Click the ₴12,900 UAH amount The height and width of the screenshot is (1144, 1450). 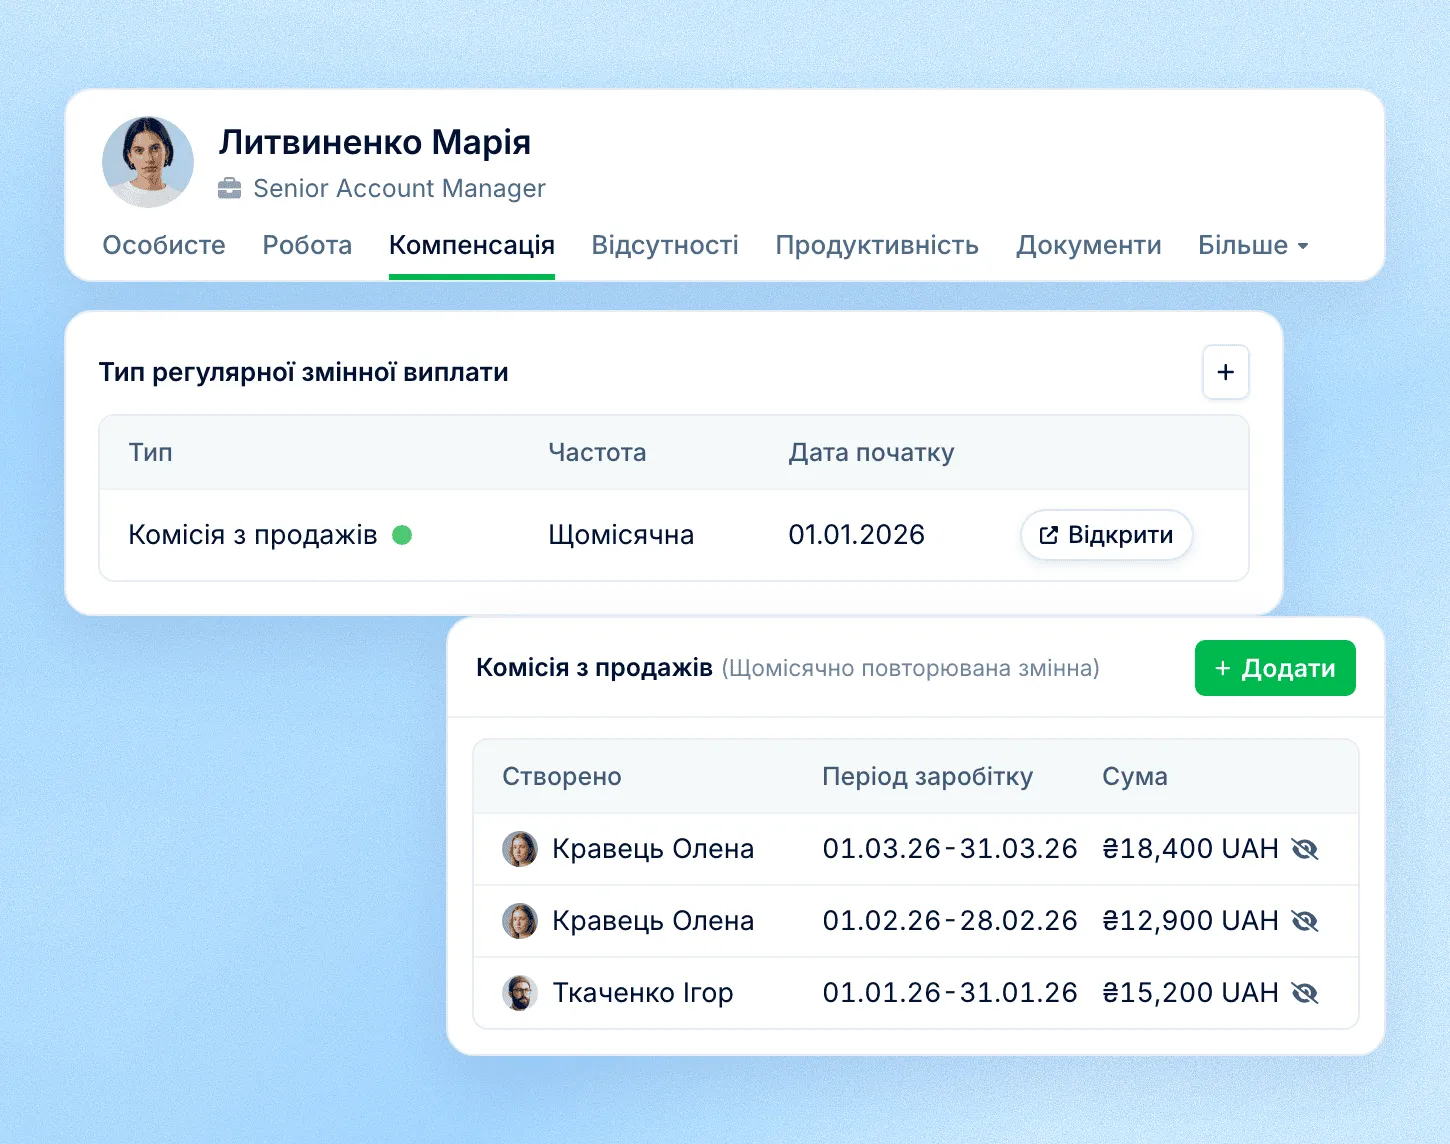[1190, 921]
